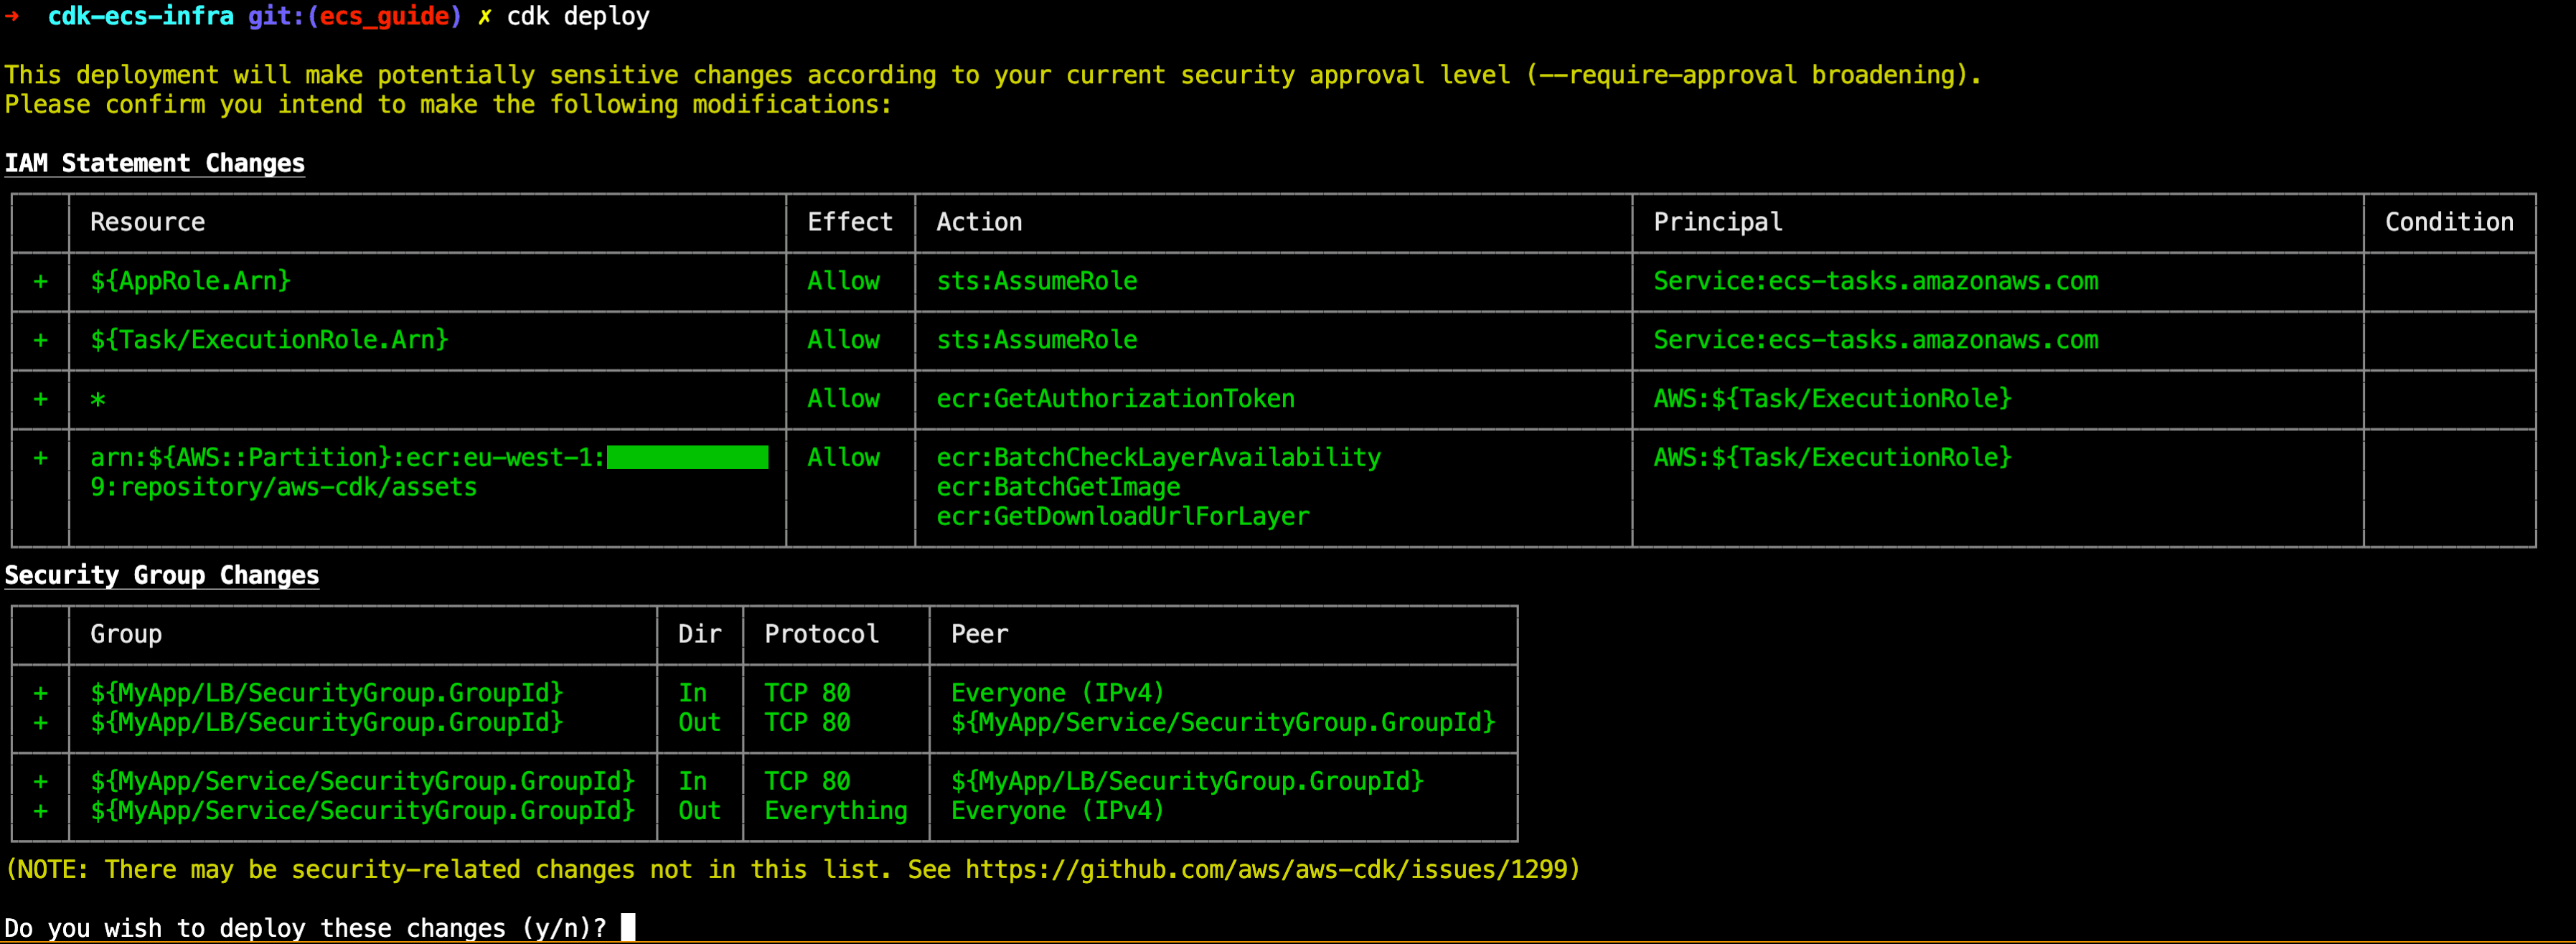Click the IAM Statement Changes heading
This screenshot has height=944, width=2576.
(155, 164)
